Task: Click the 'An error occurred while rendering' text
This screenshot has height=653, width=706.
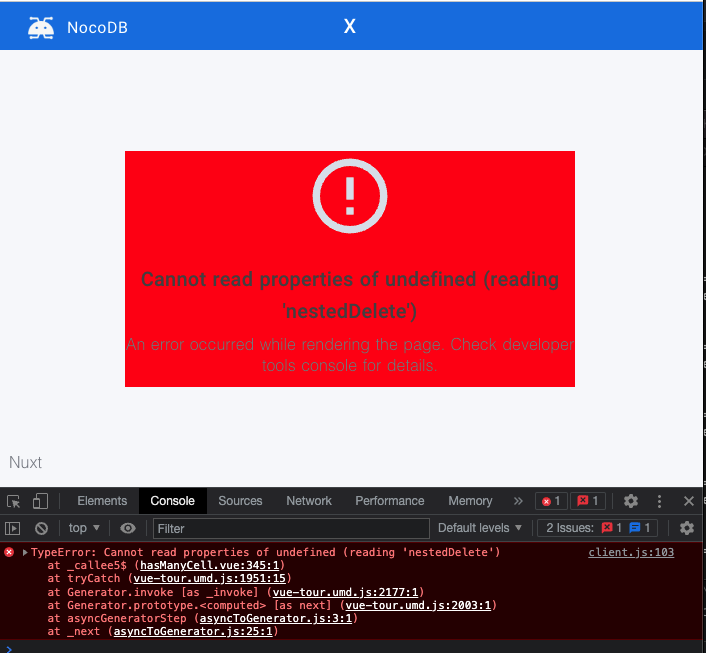Action: tap(350, 355)
